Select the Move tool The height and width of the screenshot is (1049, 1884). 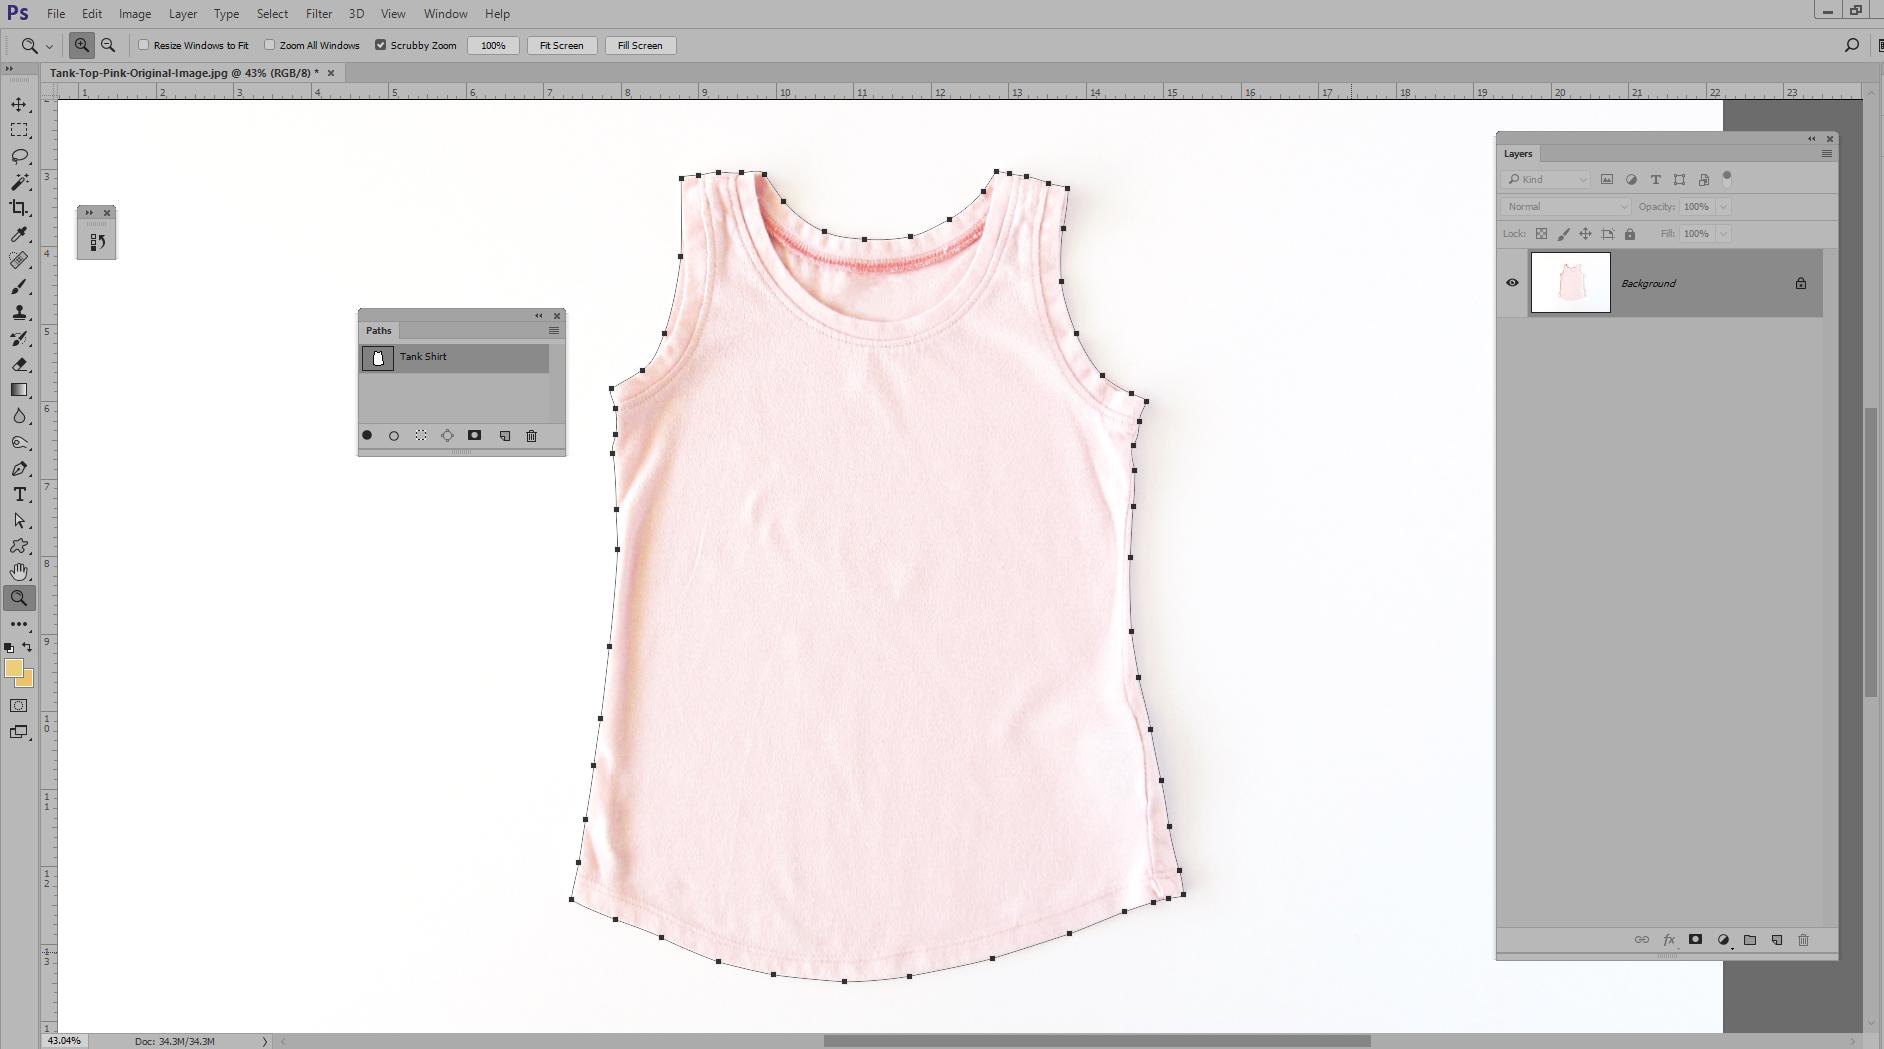pyautogui.click(x=18, y=103)
